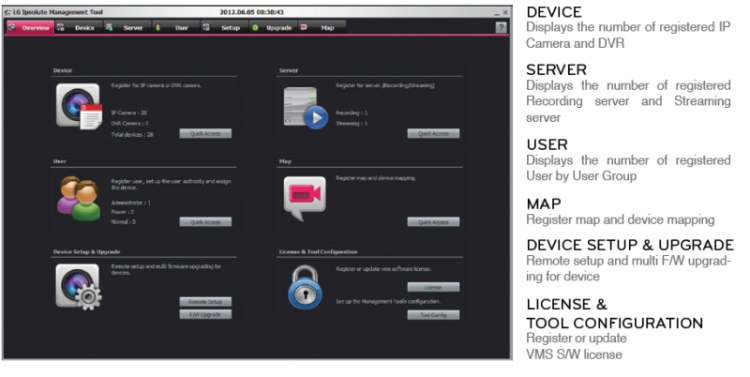Click the 'DVR Camera : 0' text
750x377 pixels.
point(130,123)
